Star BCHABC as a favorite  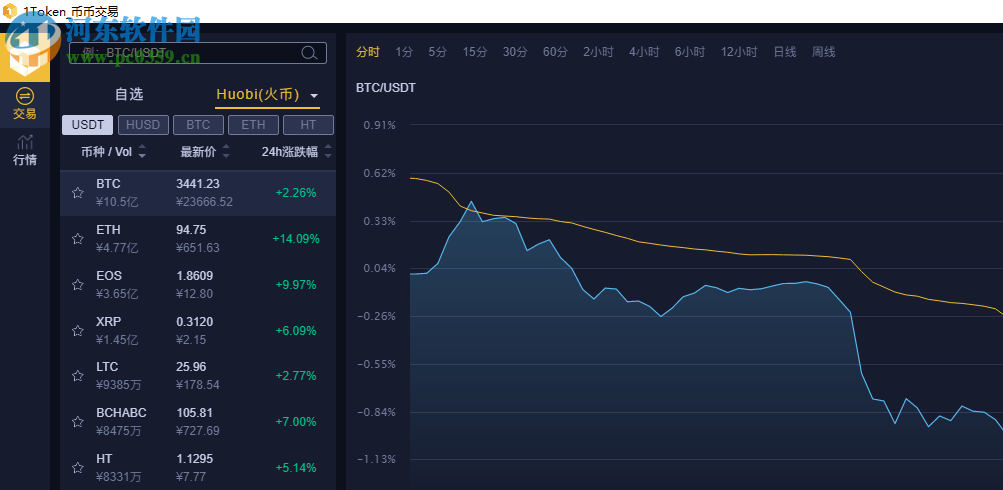77,422
